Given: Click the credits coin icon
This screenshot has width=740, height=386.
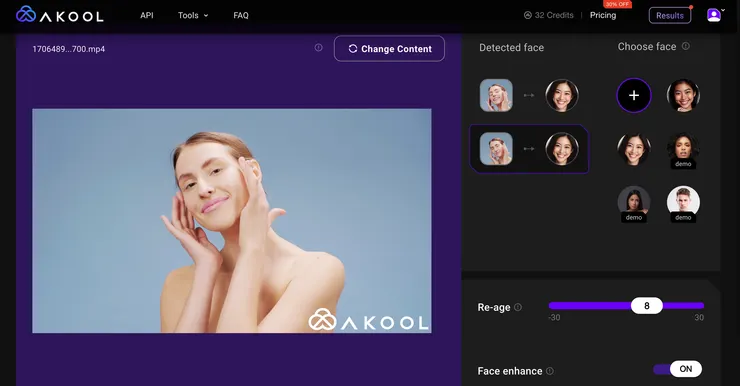Looking at the screenshot, I should pos(528,15).
